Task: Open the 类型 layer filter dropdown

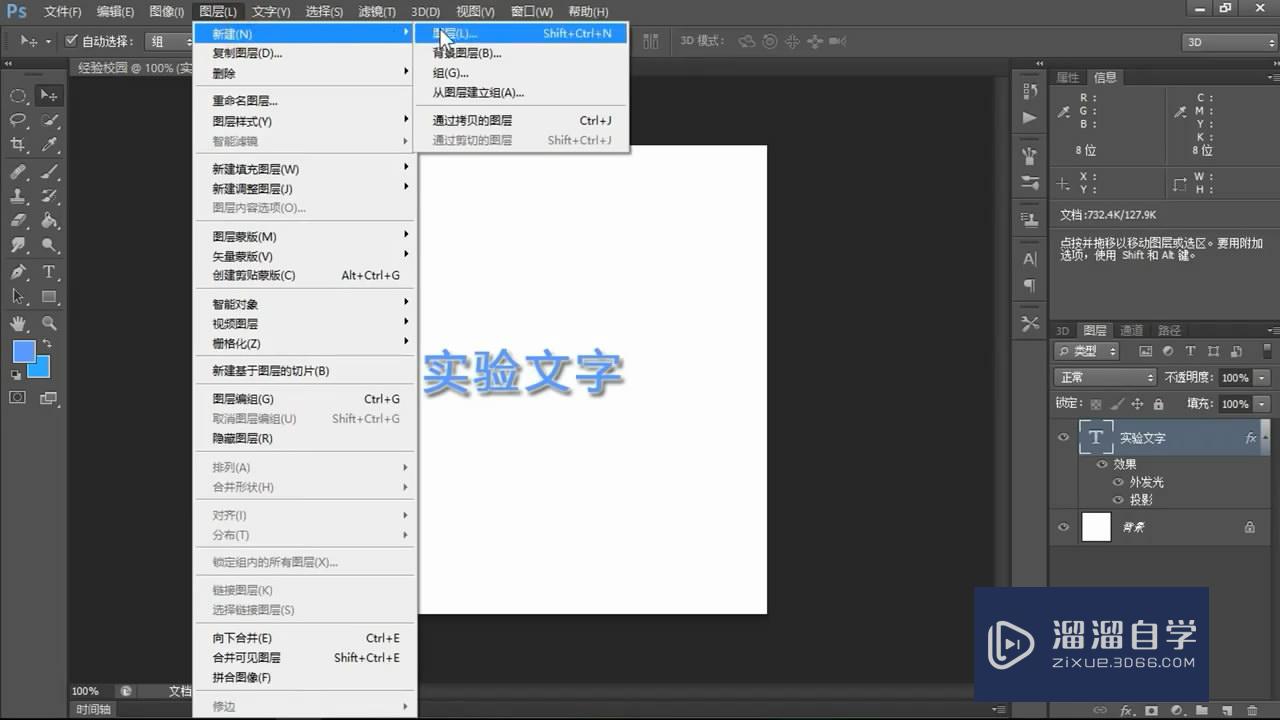Action: tap(1089, 351)
